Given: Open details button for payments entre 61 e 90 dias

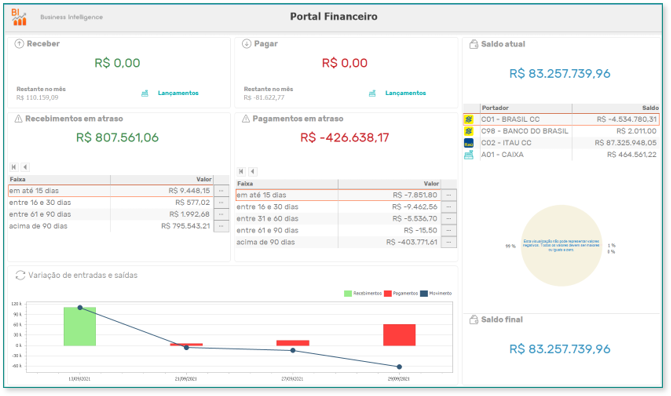Looking at the screenshot, I should coord(448,230).
